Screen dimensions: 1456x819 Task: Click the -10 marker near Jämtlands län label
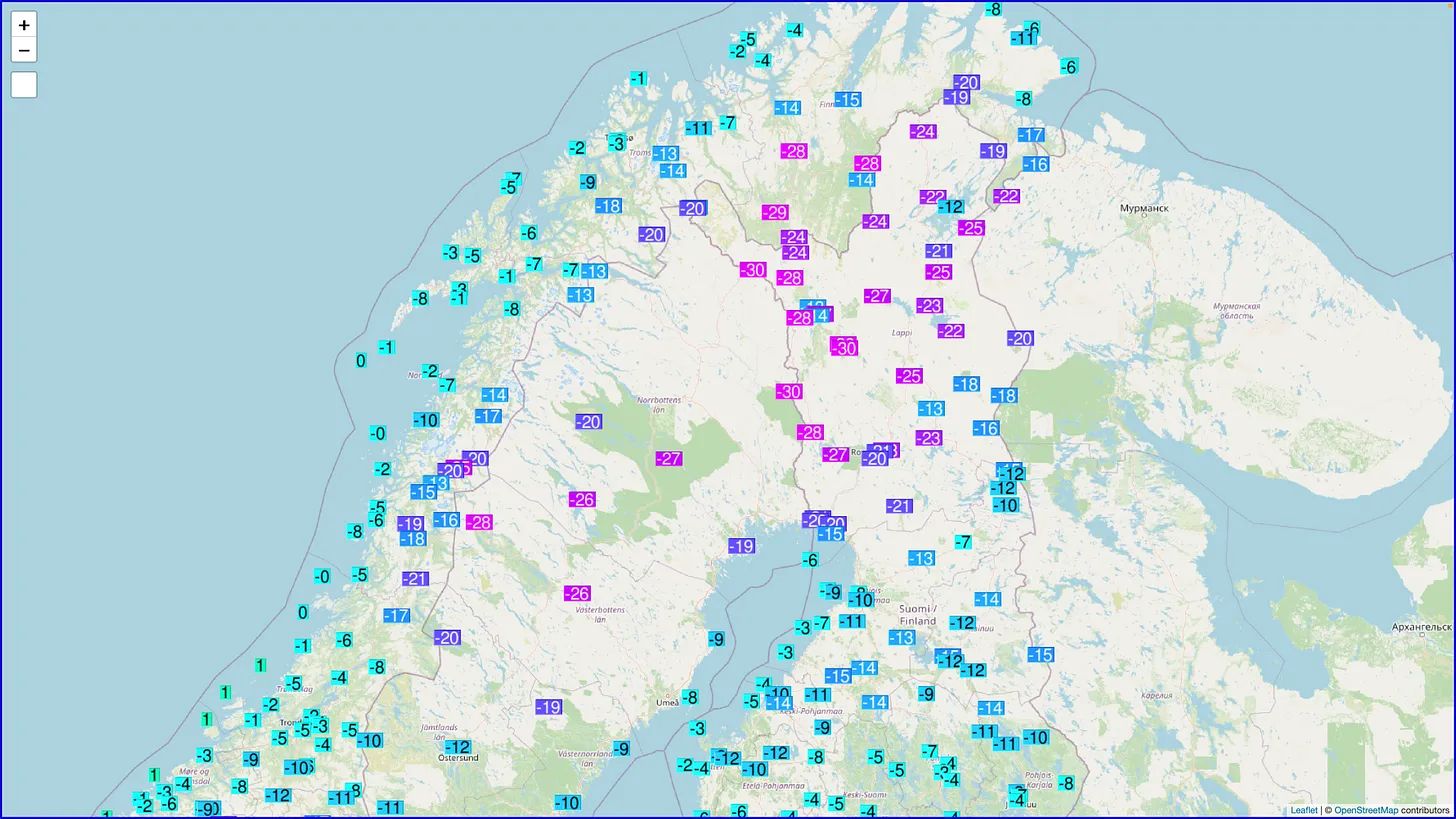click(370, 741)
